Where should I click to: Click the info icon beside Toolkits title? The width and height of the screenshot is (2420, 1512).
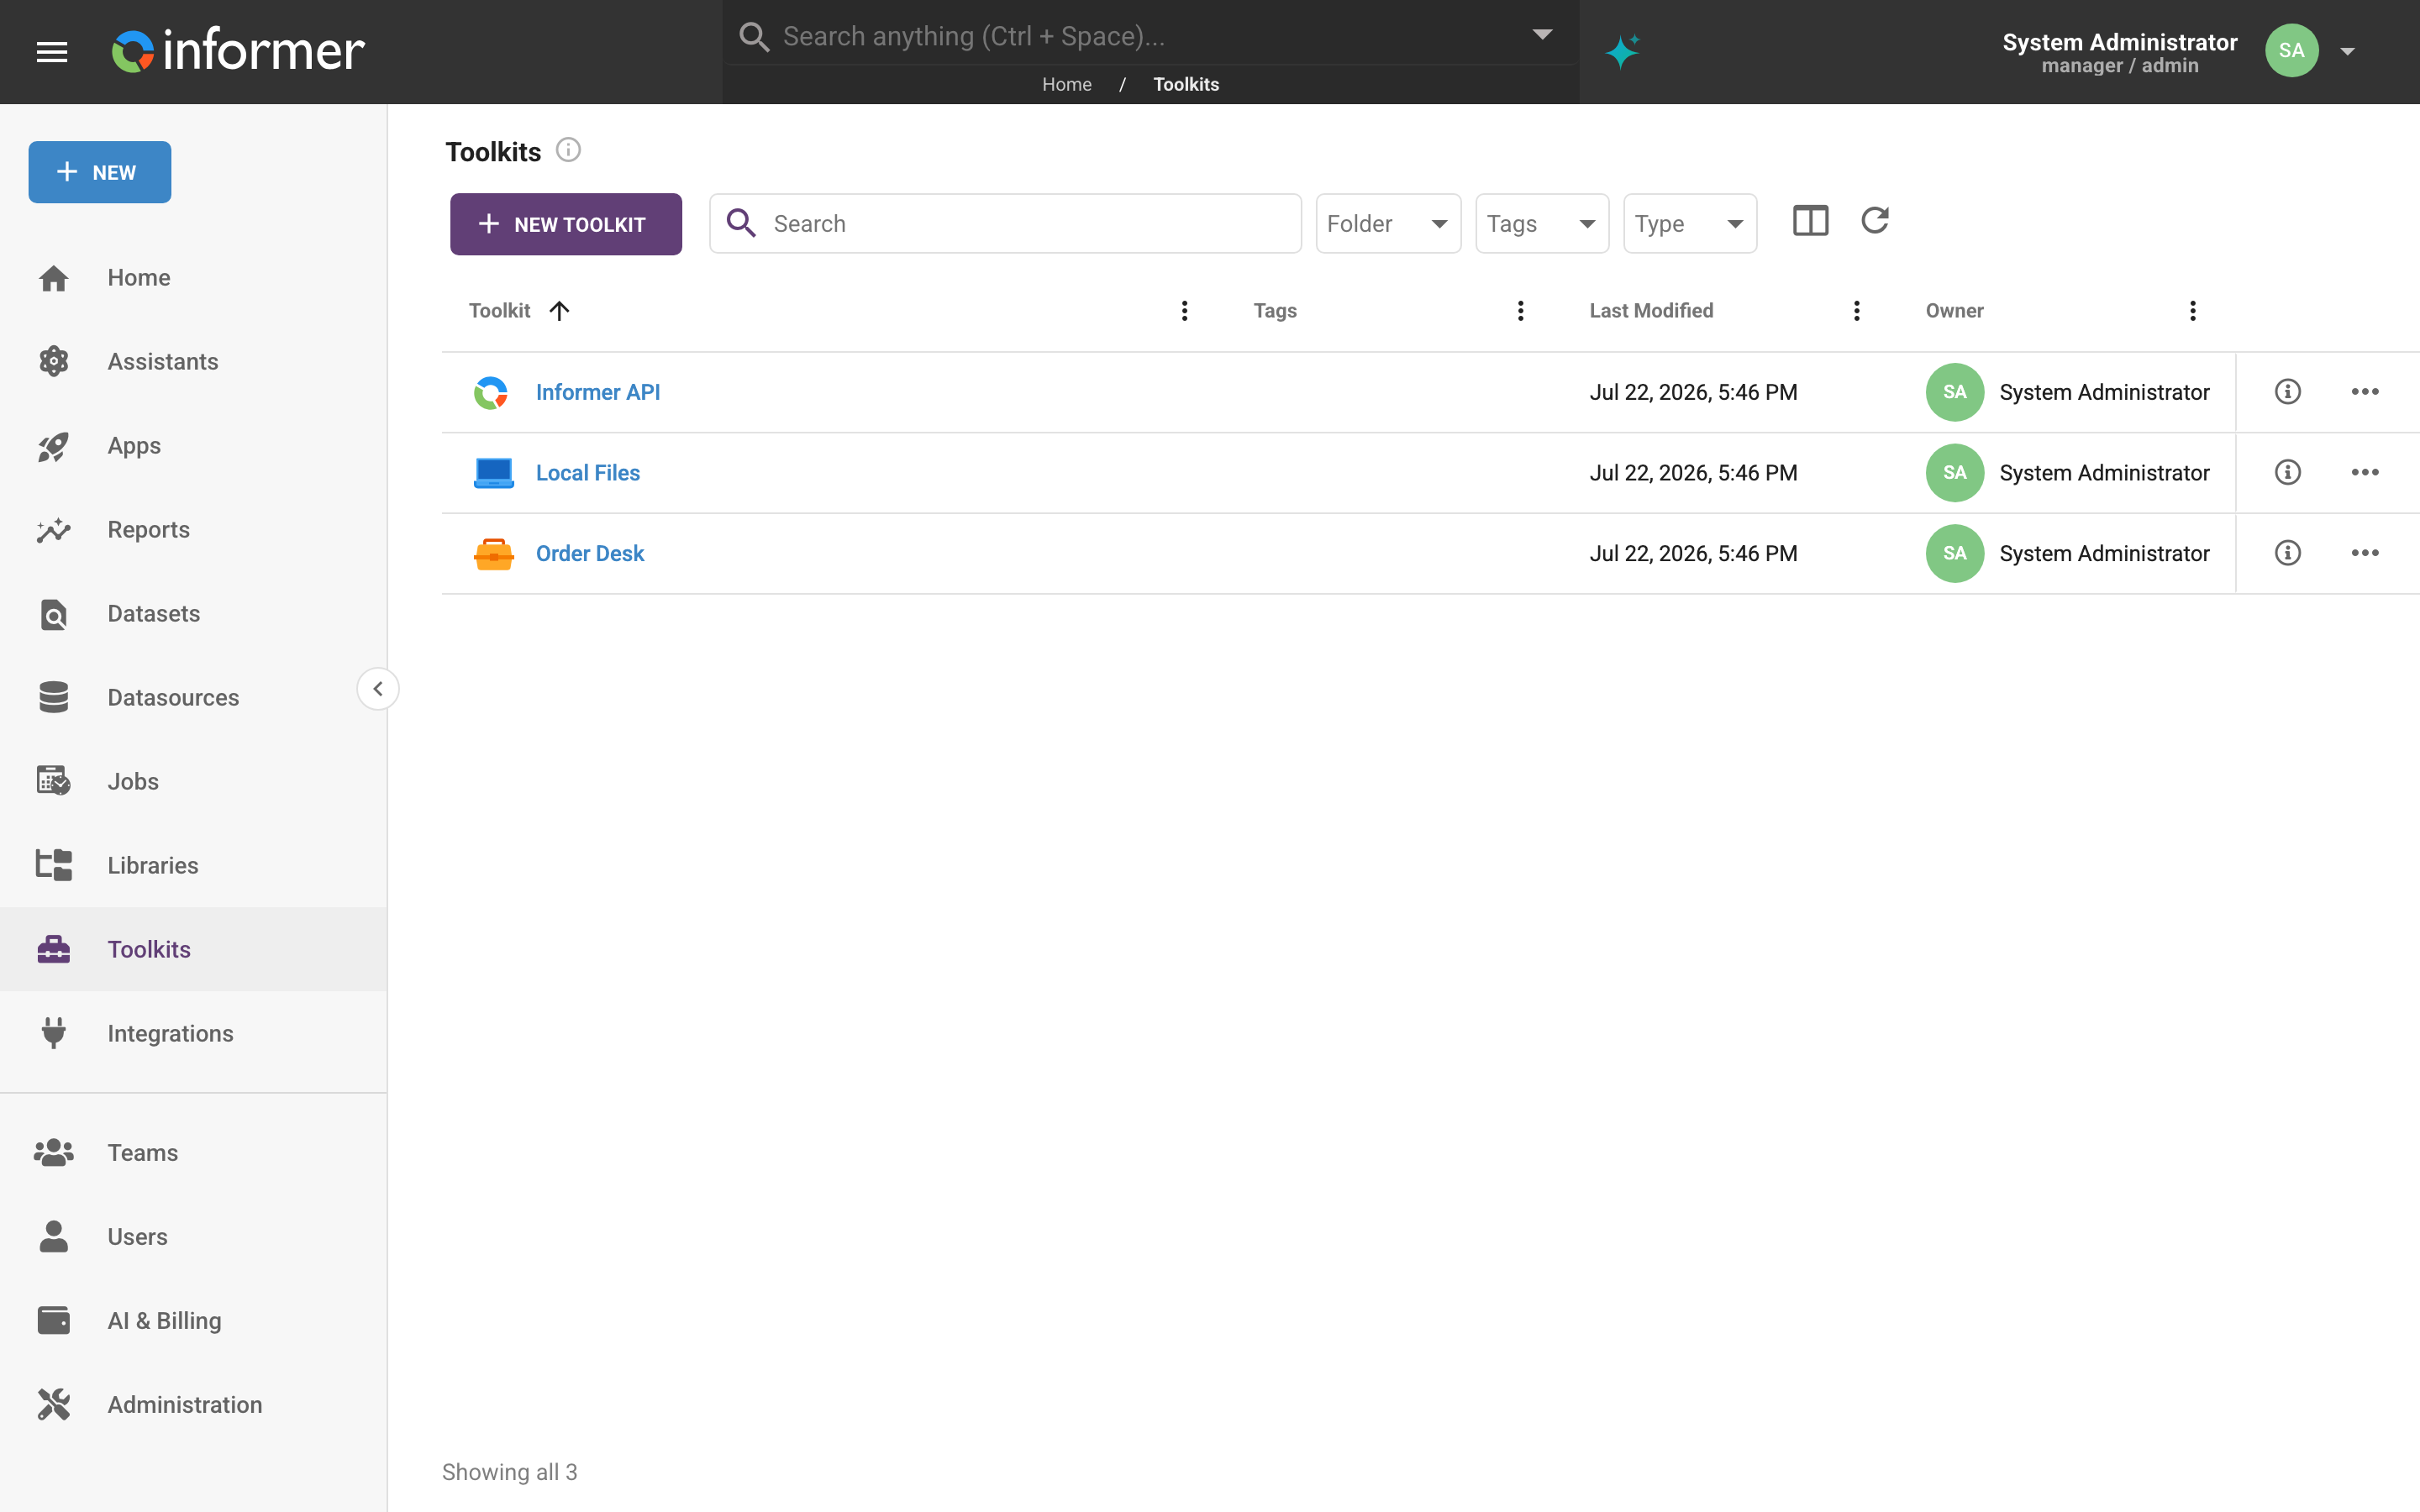(x=568, y=150)
